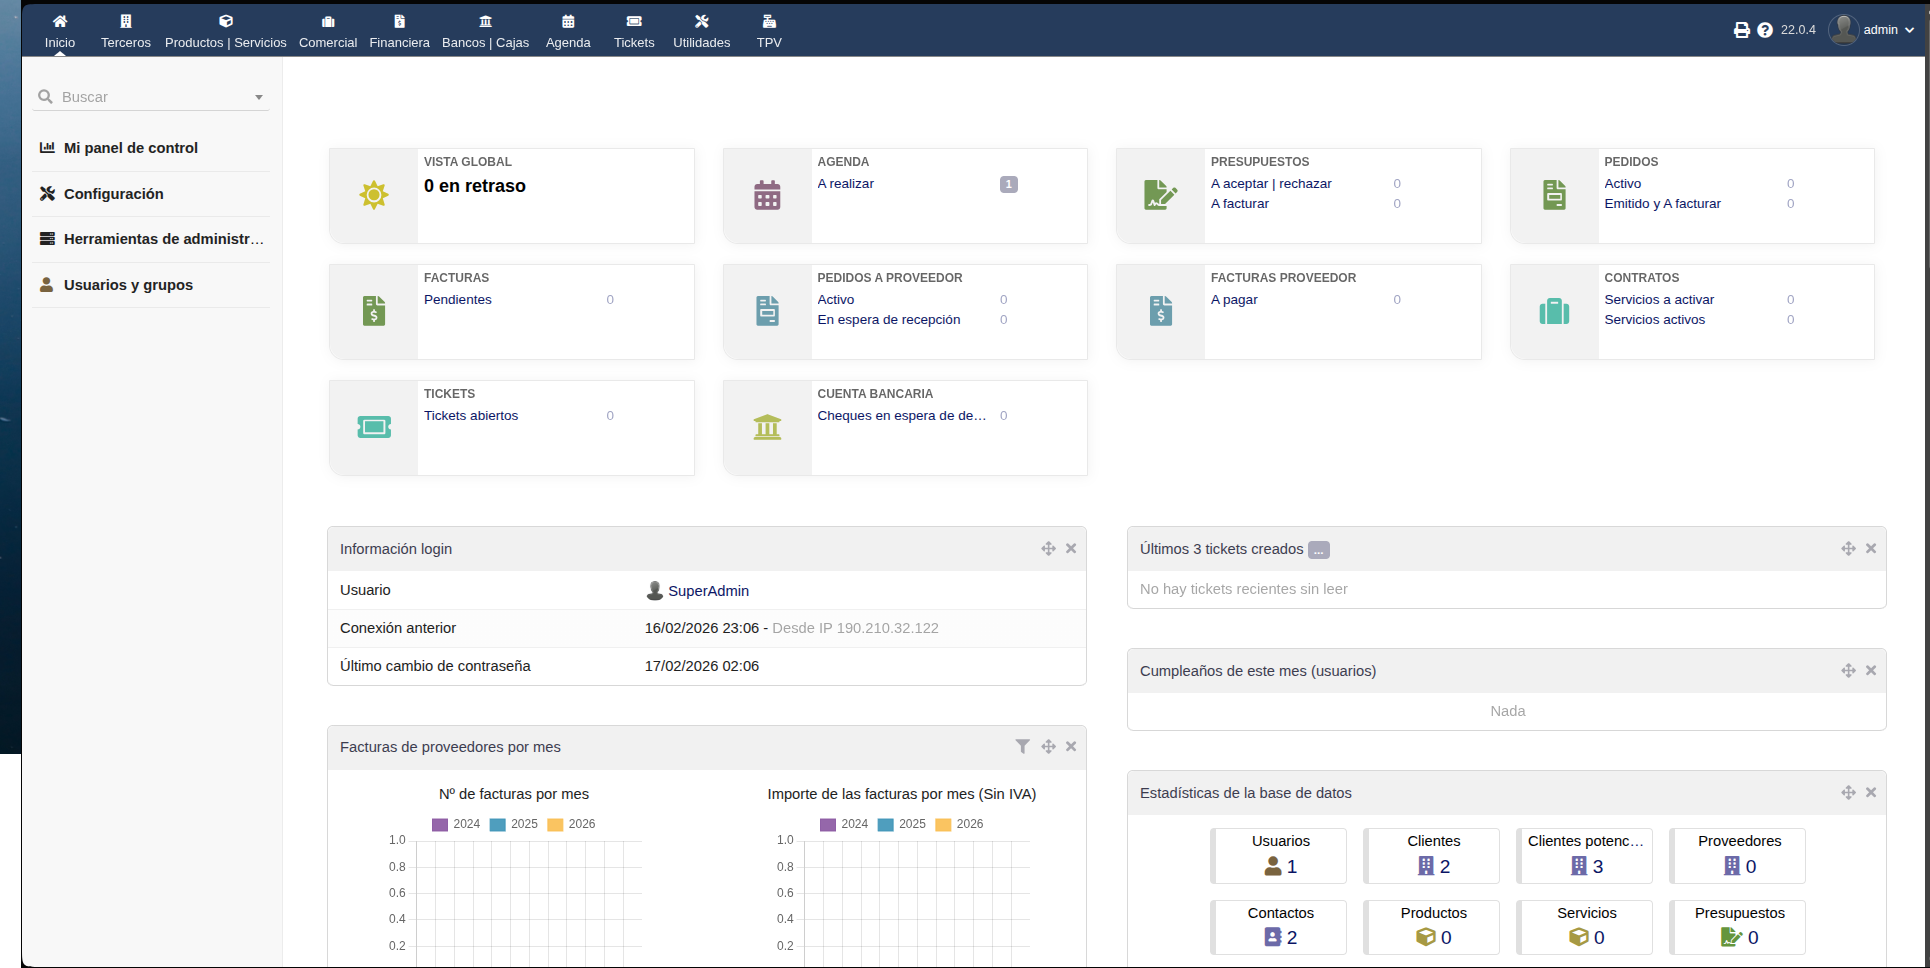Click the A realizar count badge

[1008, 184]
